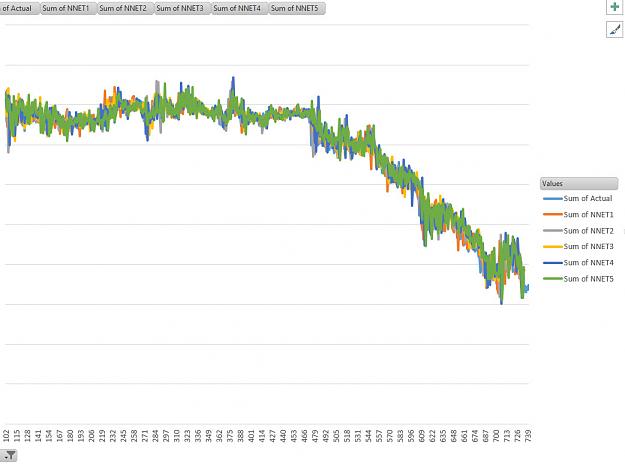
Task: Select the Sum of NNET1 legend entry
Action: click(578, 214)
